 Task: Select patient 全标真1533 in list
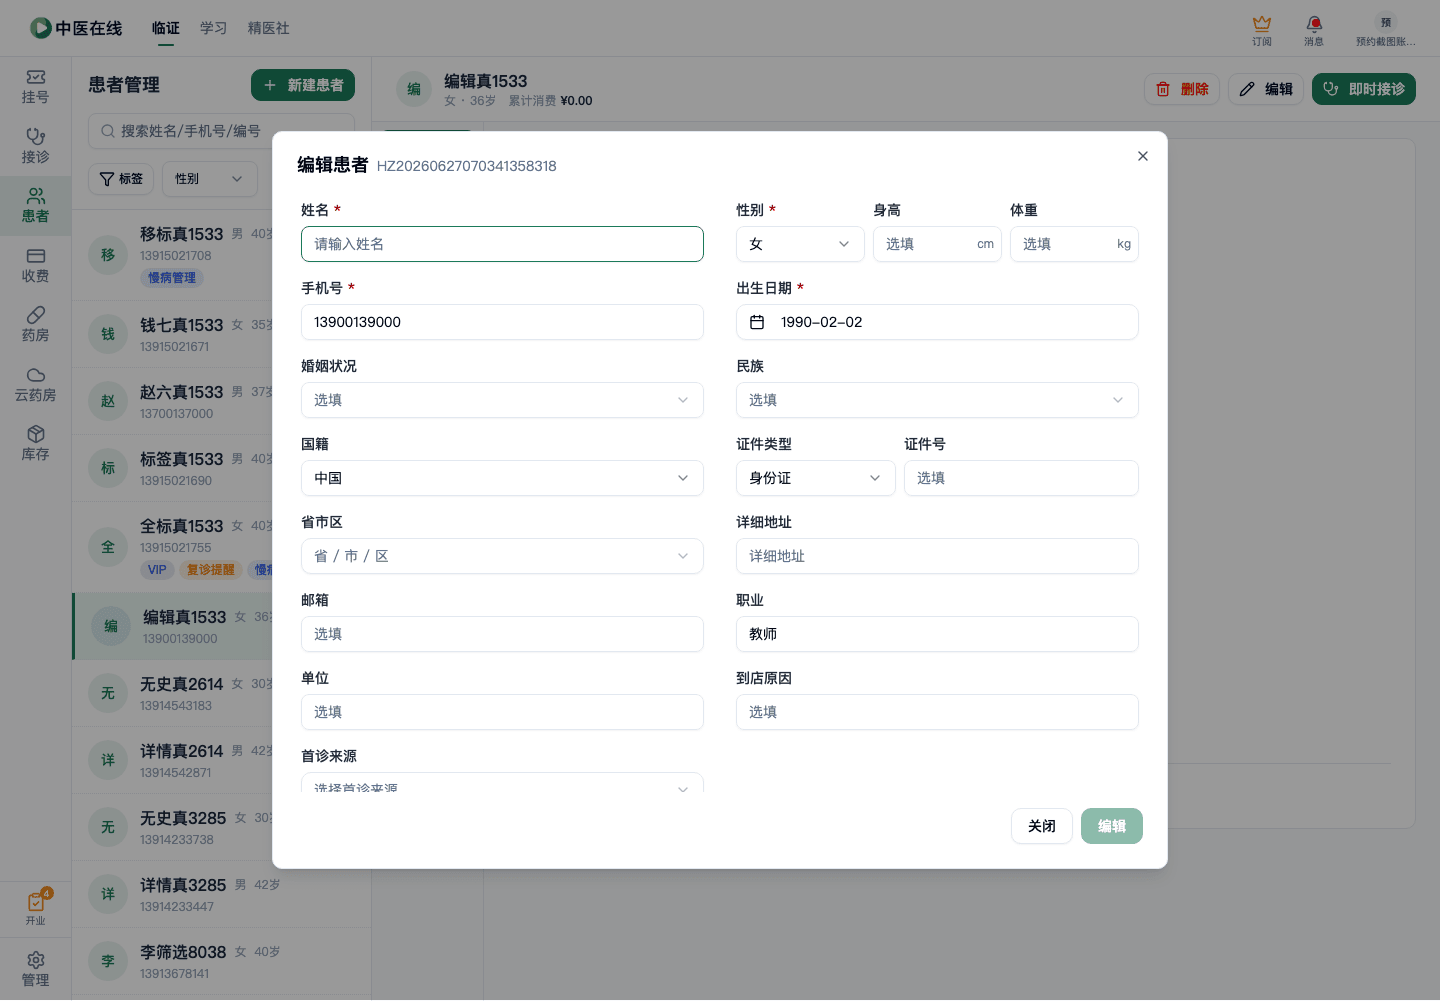tap(172, 546)
